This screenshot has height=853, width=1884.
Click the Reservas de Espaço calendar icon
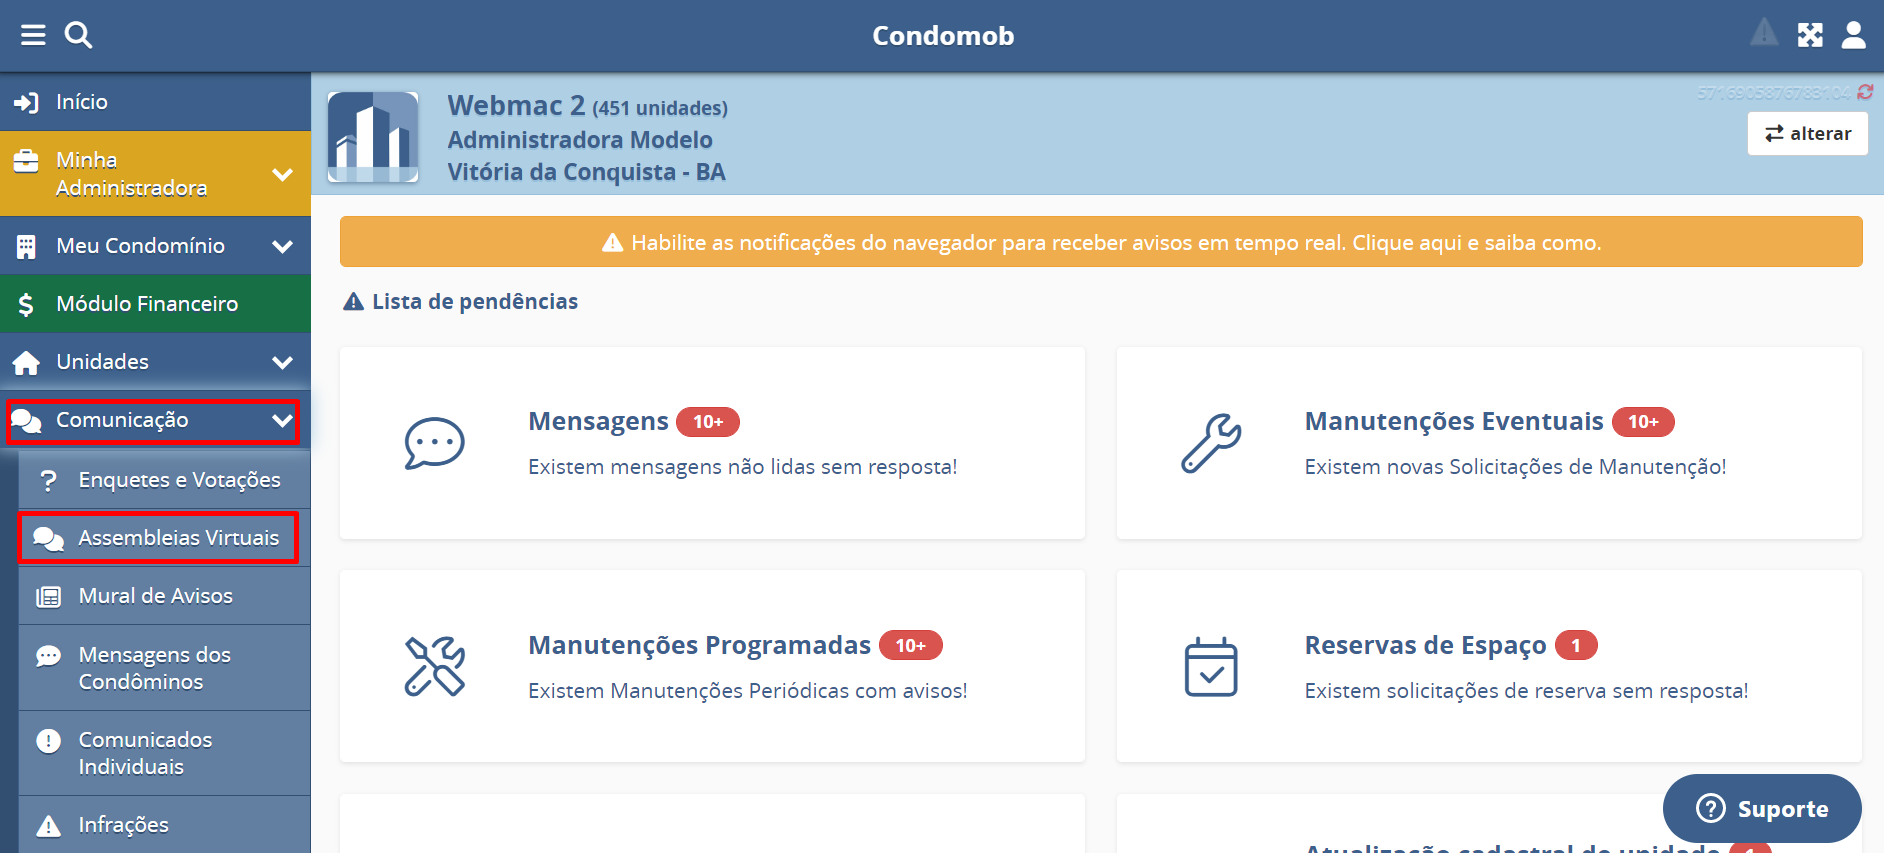click(x=1211, y=667)
